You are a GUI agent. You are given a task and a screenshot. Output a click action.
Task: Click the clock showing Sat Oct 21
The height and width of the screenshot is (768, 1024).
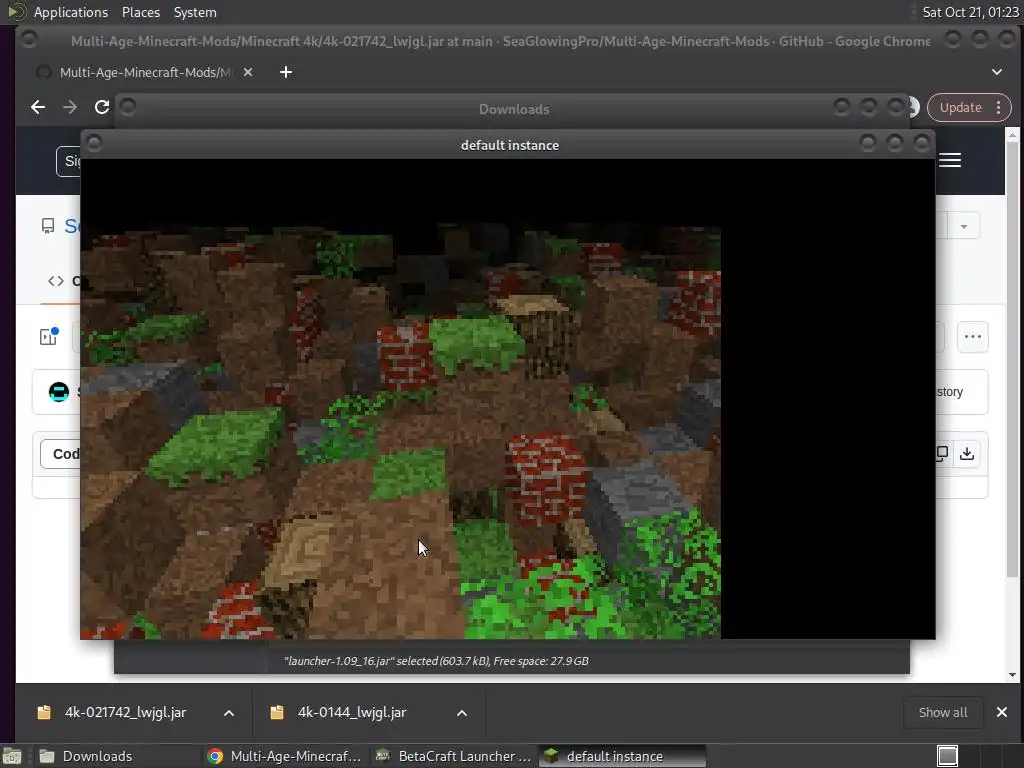click(x=970, y=12)
